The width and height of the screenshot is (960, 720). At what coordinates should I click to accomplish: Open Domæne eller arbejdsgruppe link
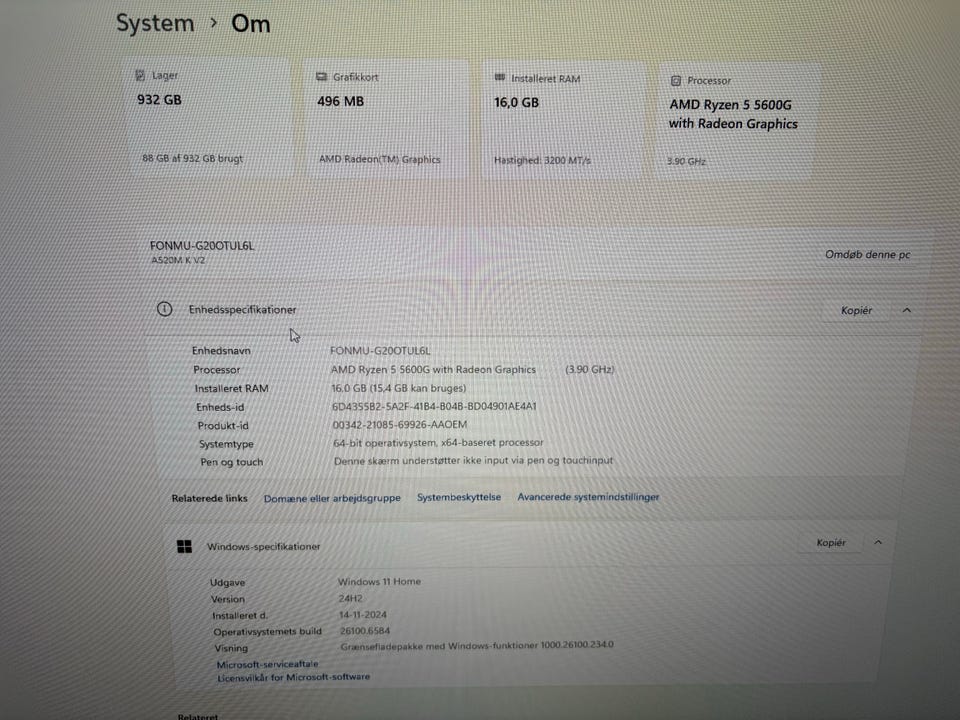tap(332, 498)
